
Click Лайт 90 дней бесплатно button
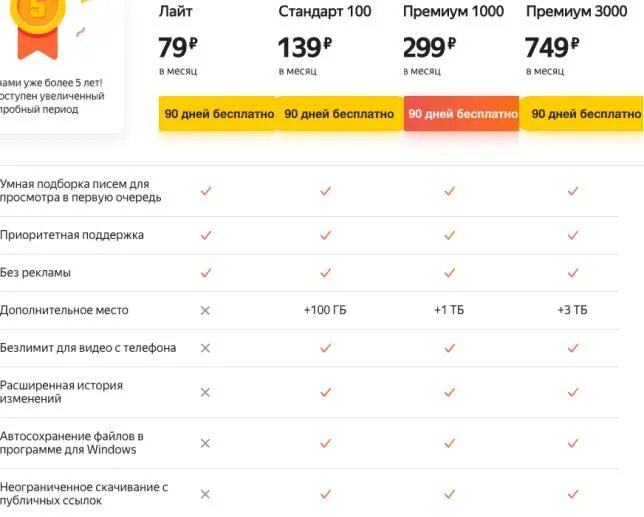coord(218,114)
